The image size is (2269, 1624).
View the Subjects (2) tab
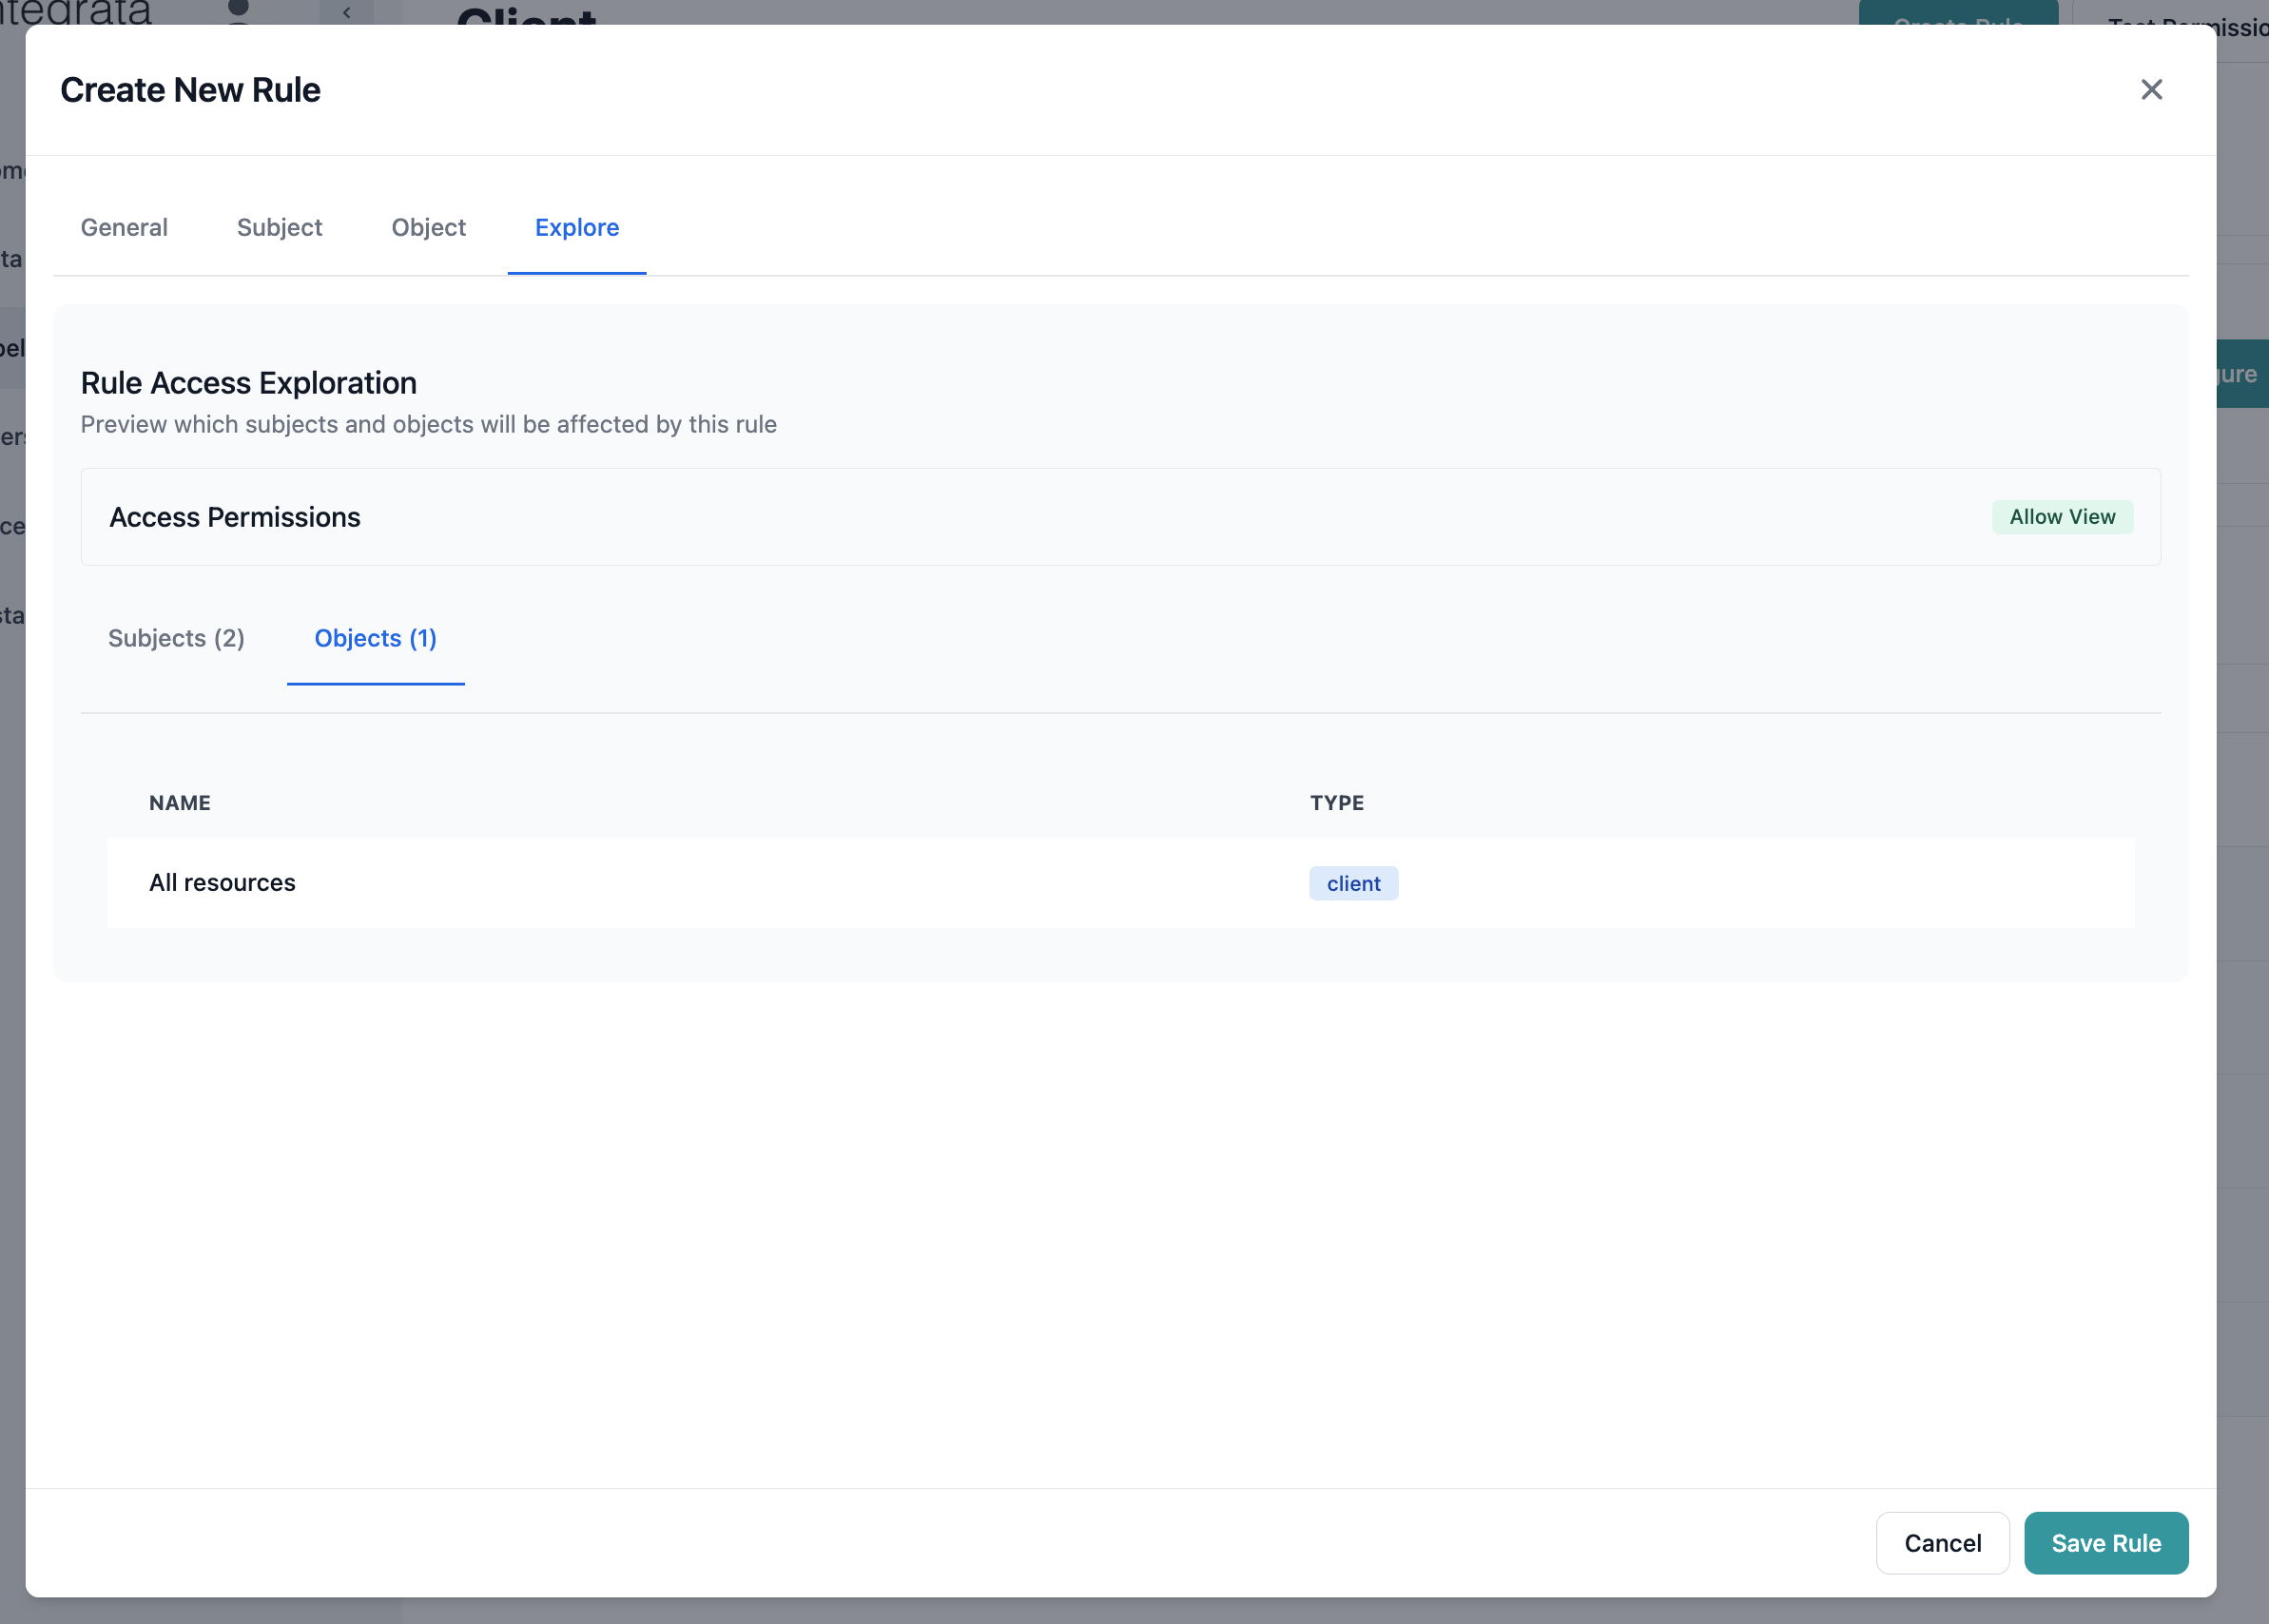point(176,638)
